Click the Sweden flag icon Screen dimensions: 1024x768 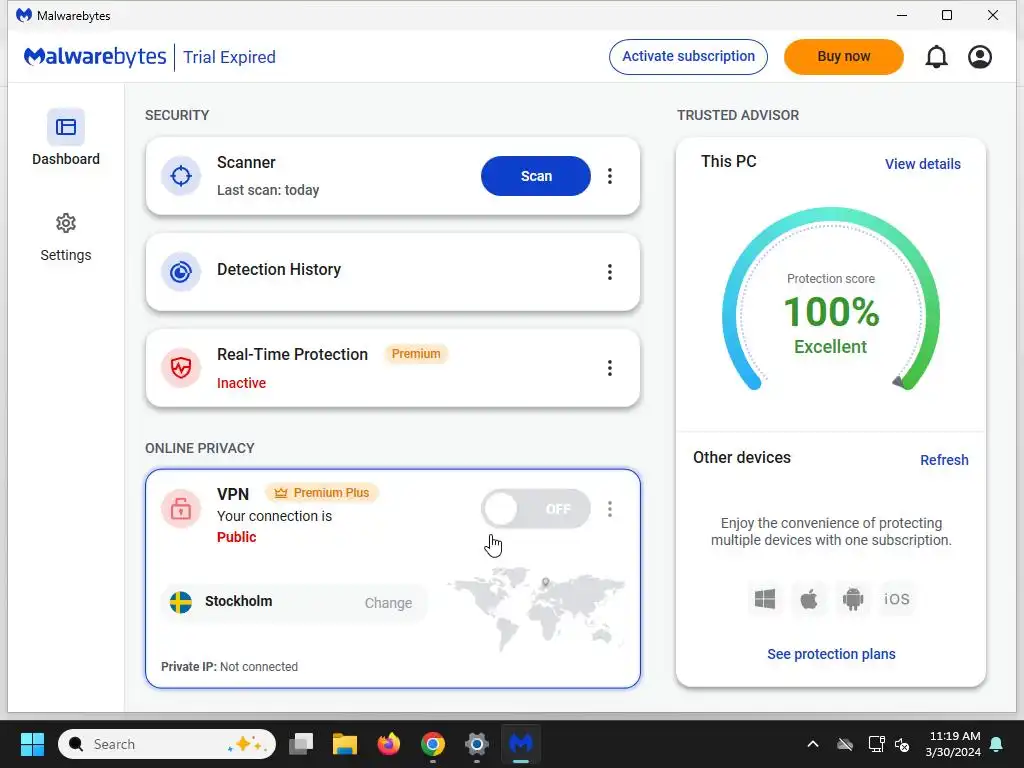181,602
